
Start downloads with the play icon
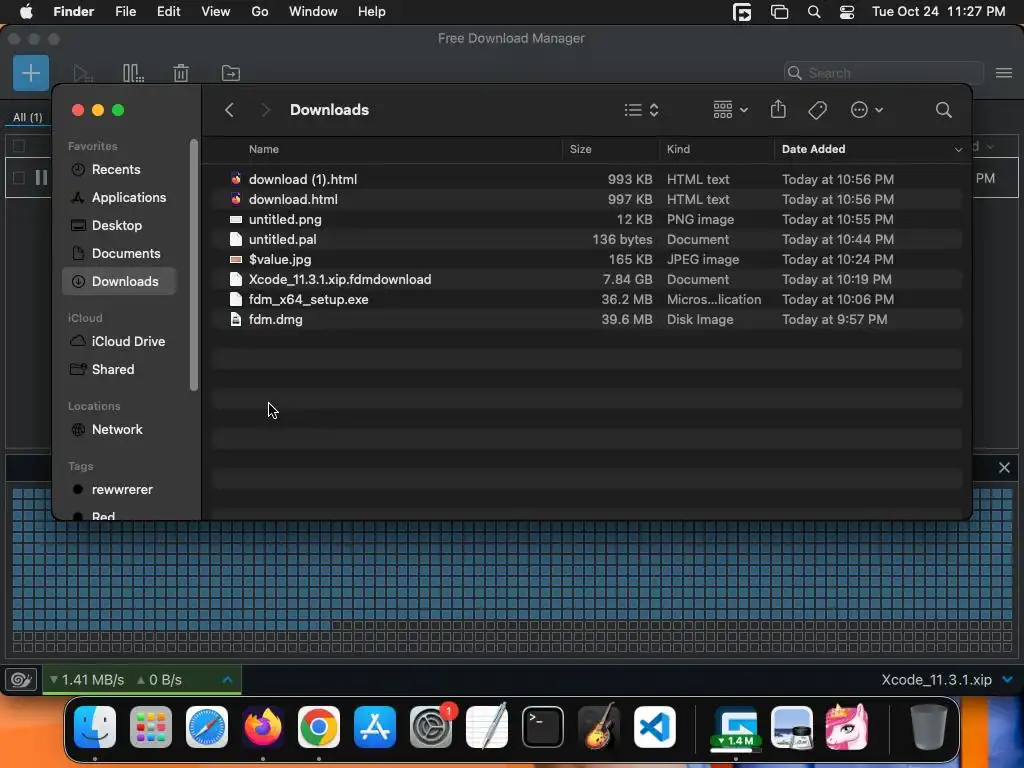pos(82,73)
